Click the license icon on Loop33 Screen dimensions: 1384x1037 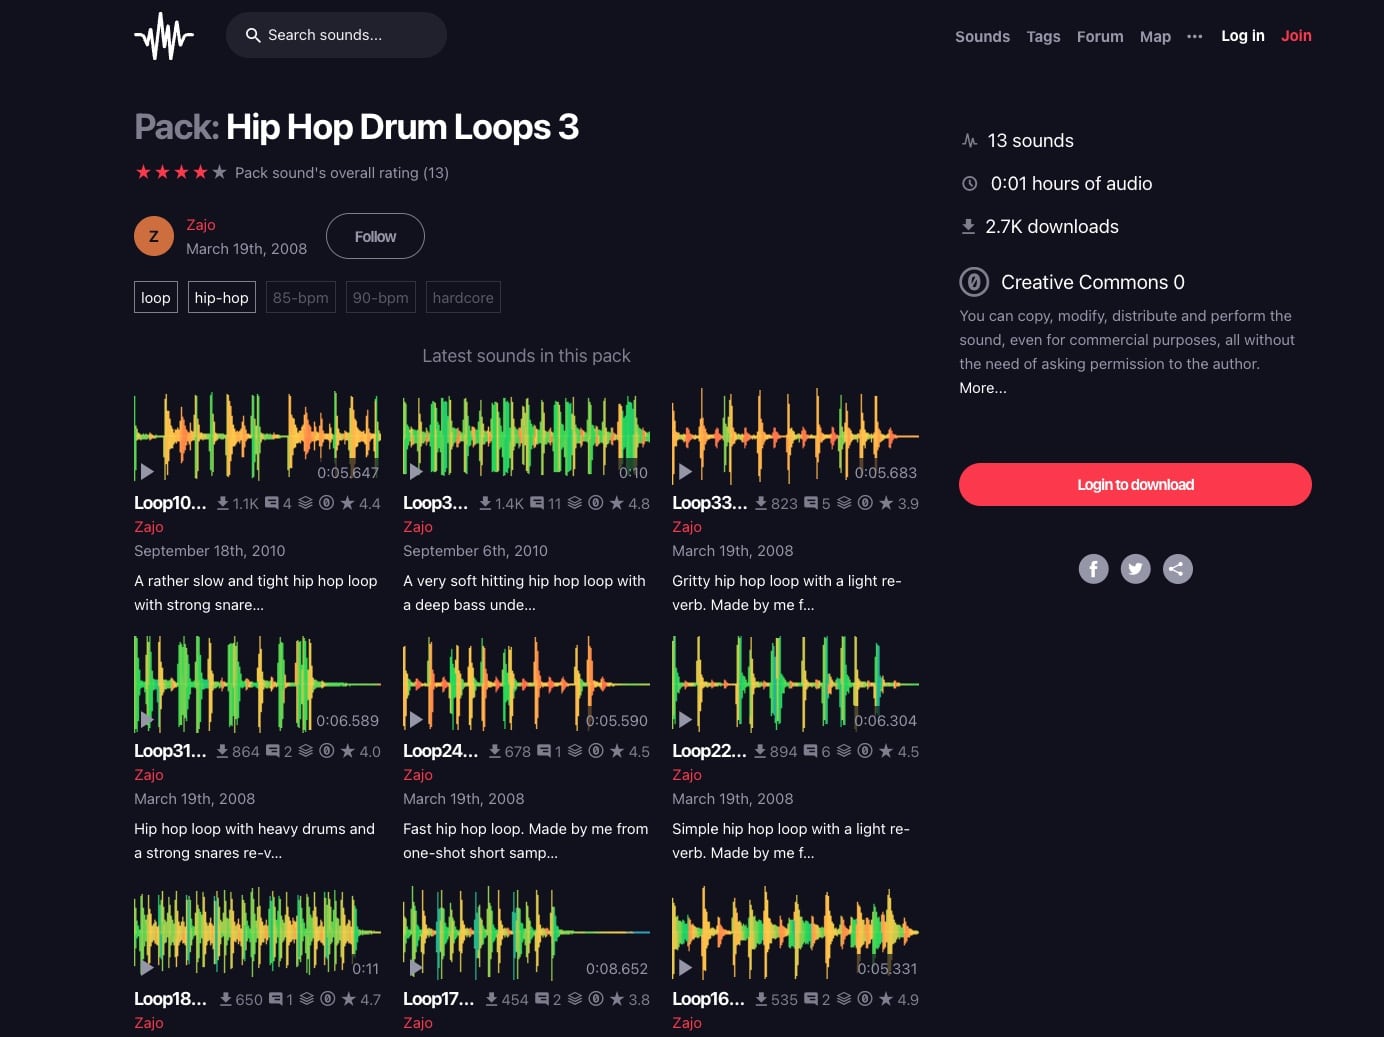(x=865, y=503)
